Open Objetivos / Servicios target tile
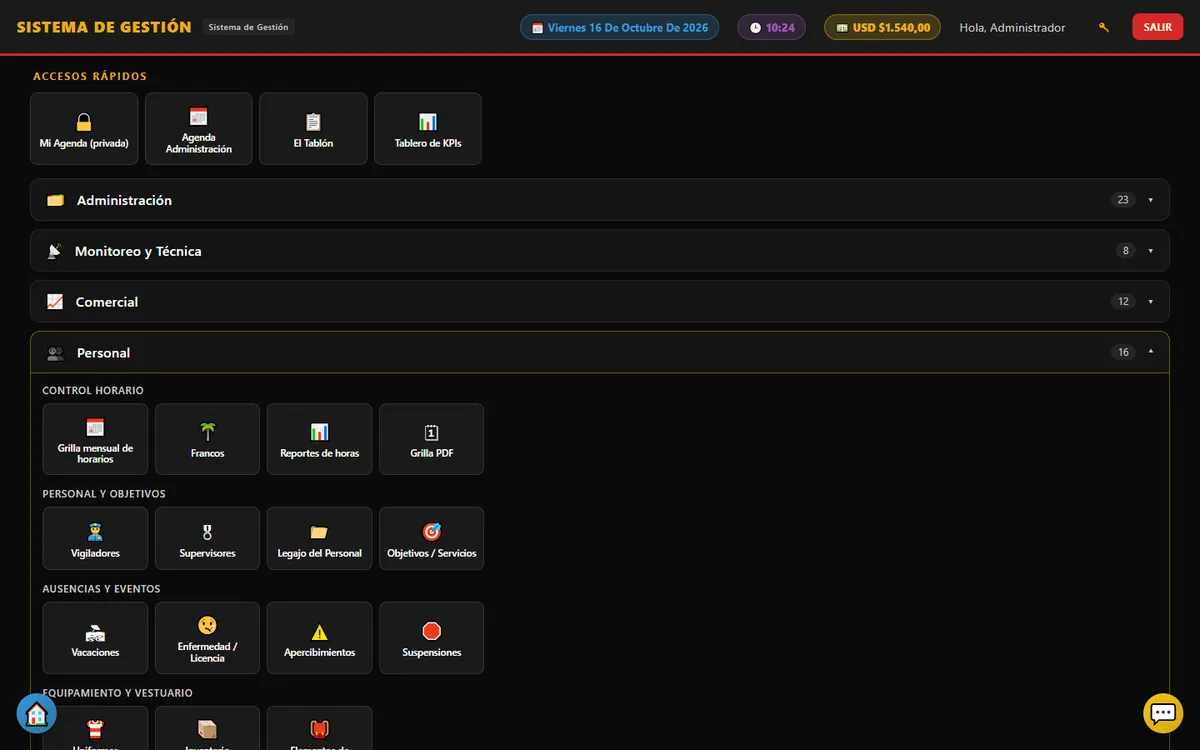Screen dimensions: 1200x750 tap(432, 539)
